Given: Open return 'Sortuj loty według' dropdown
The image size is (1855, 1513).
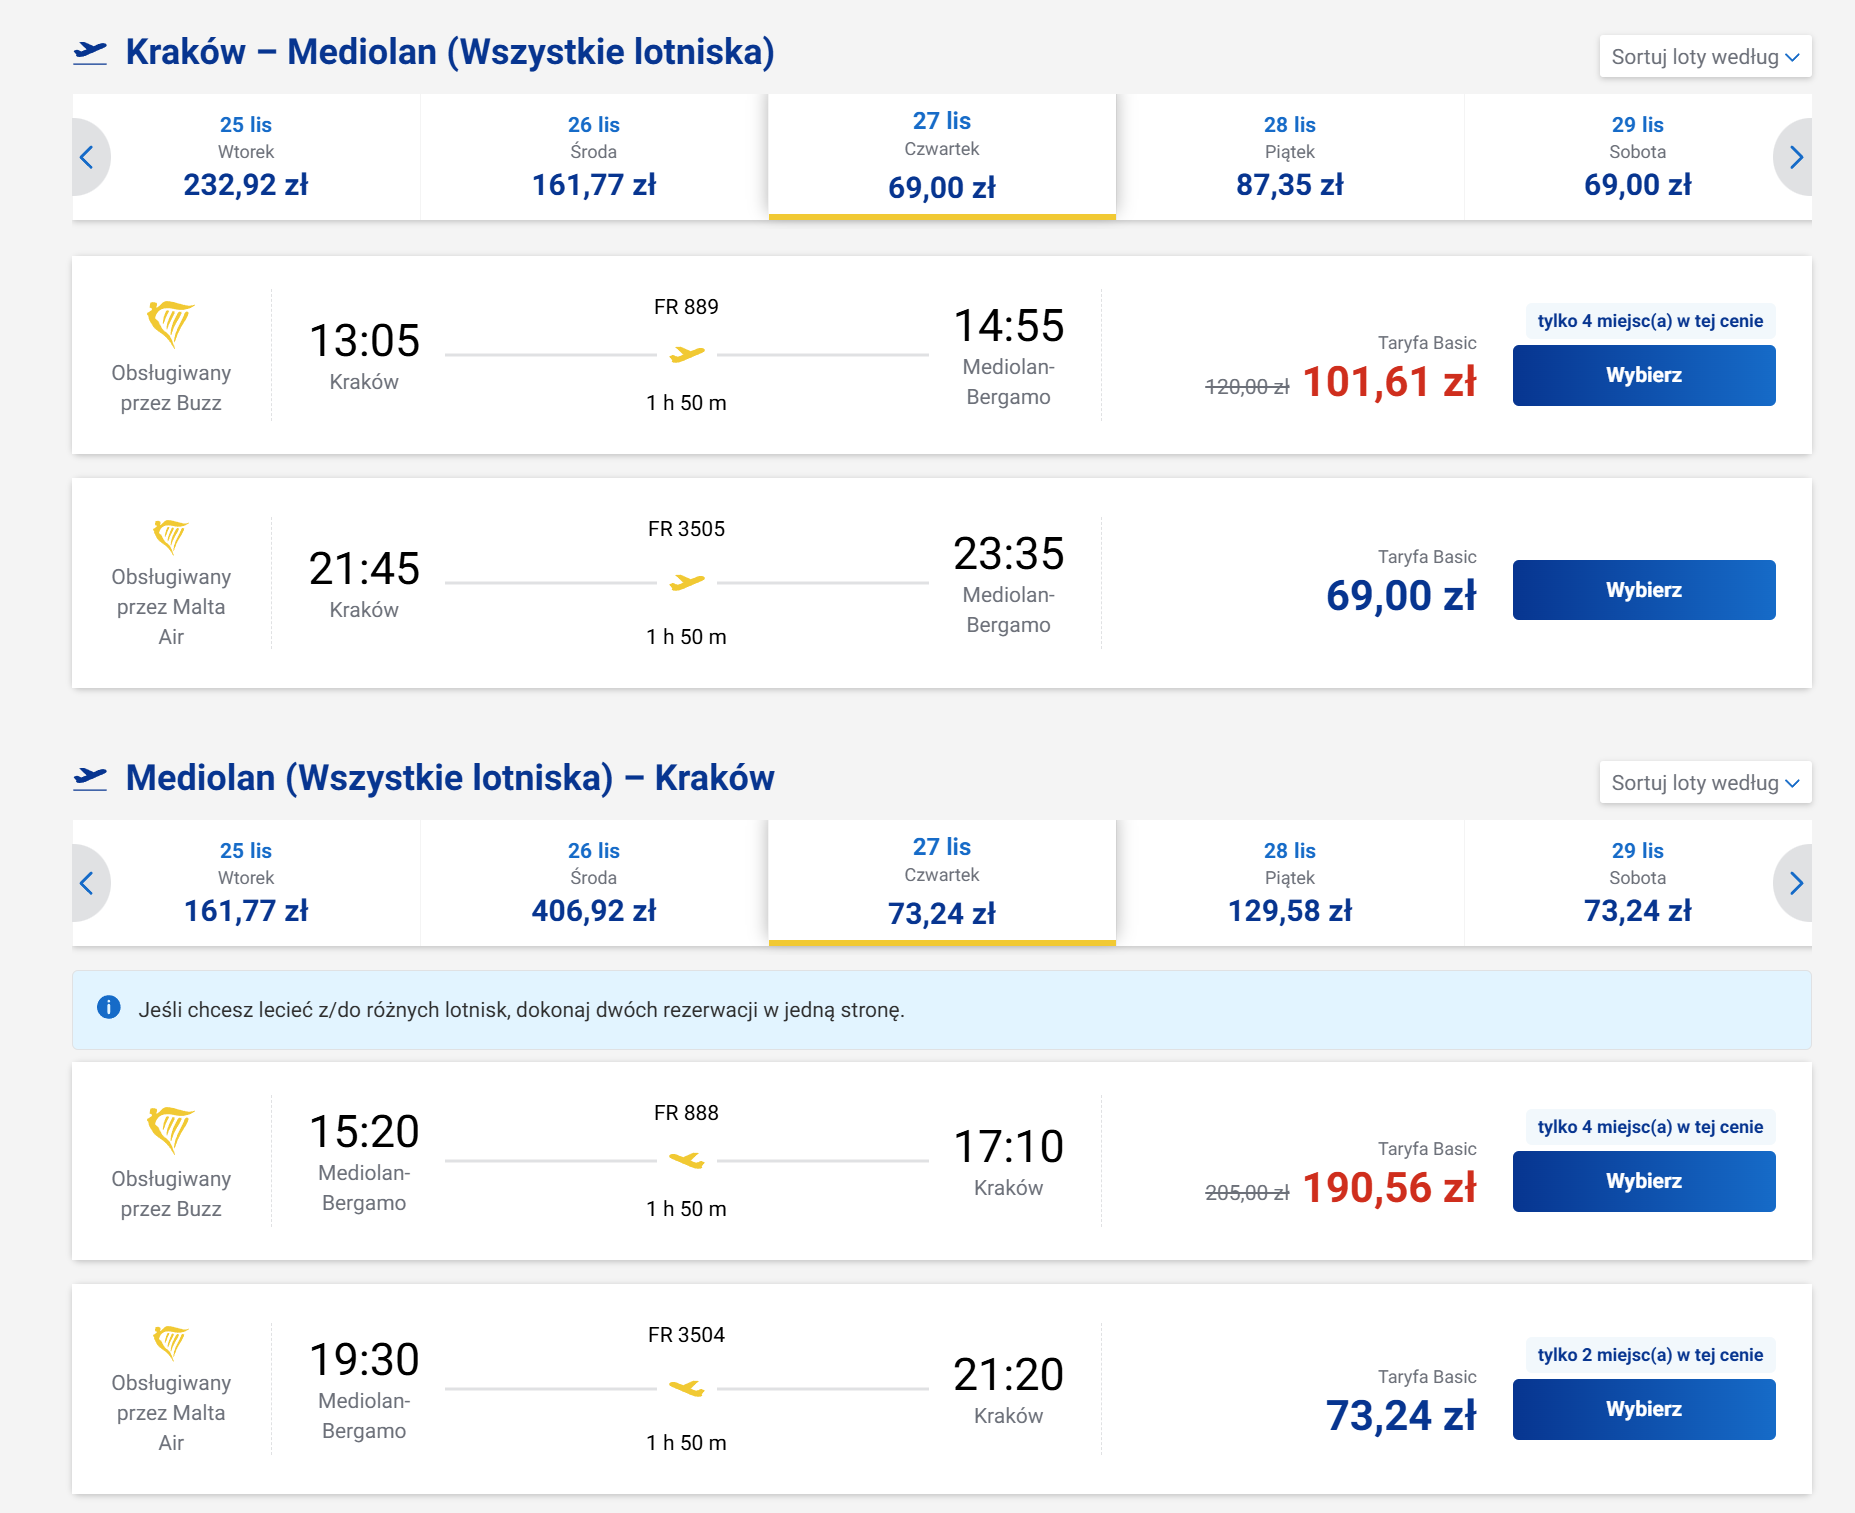Looking at the screenshot, I should point(1704,783).
